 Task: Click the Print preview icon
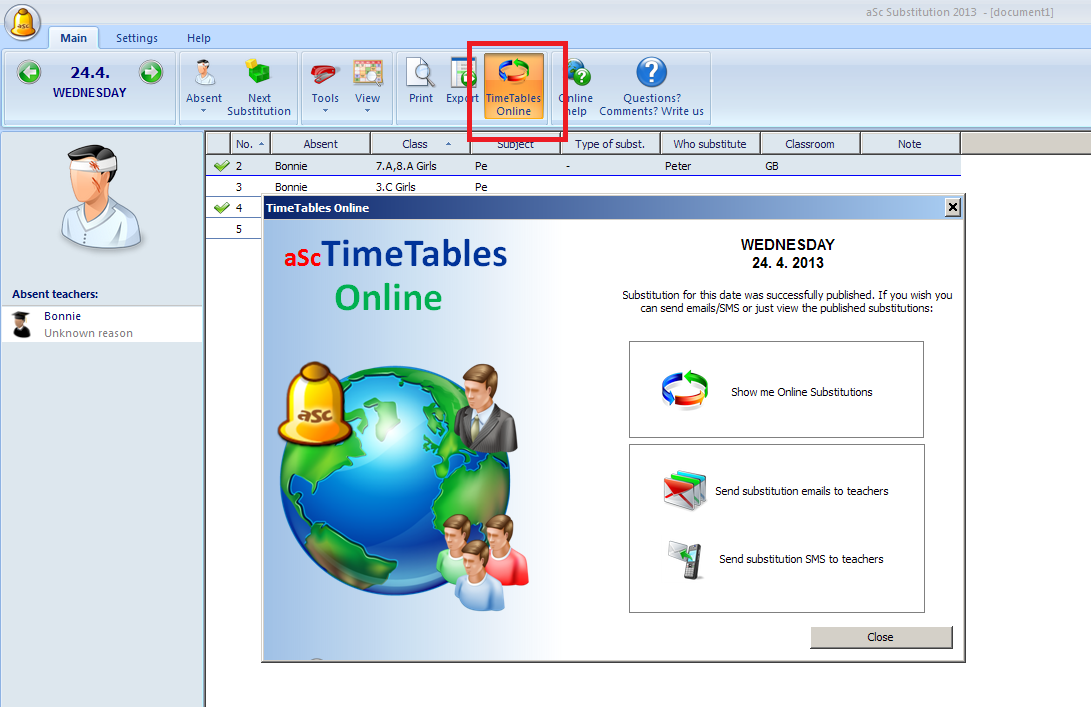click(421, 72)
